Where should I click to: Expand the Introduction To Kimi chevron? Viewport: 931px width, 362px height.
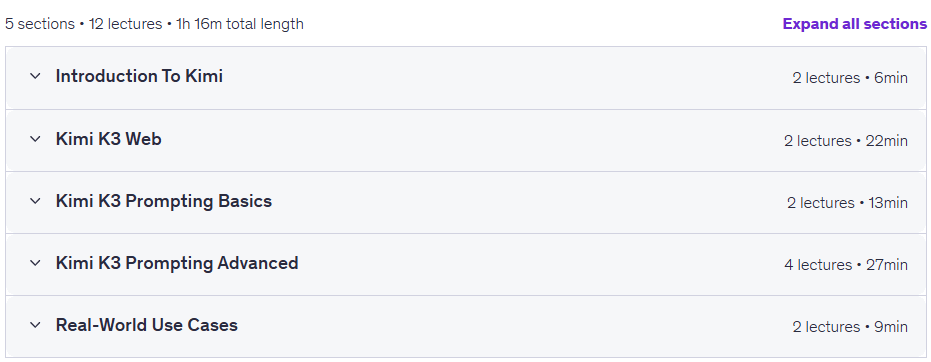35,77
